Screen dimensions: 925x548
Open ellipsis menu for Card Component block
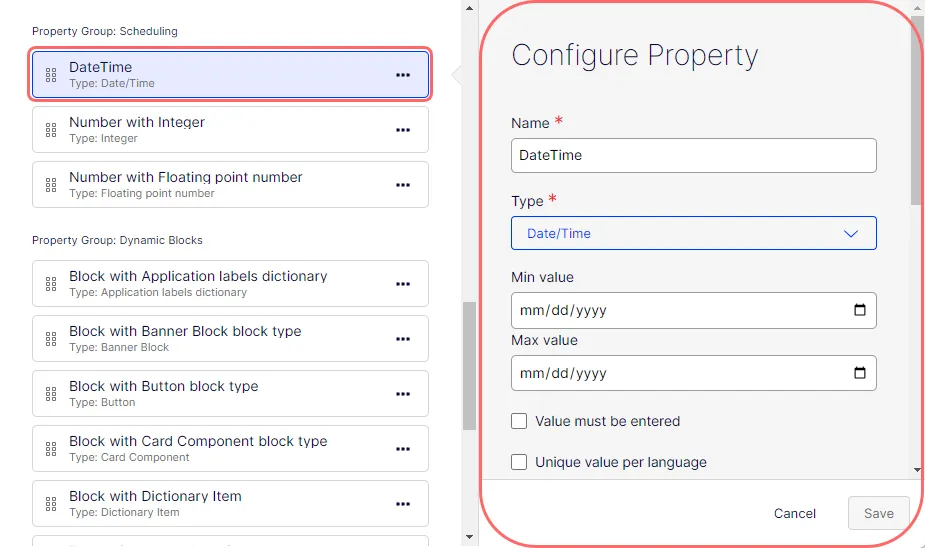point(403,449)
